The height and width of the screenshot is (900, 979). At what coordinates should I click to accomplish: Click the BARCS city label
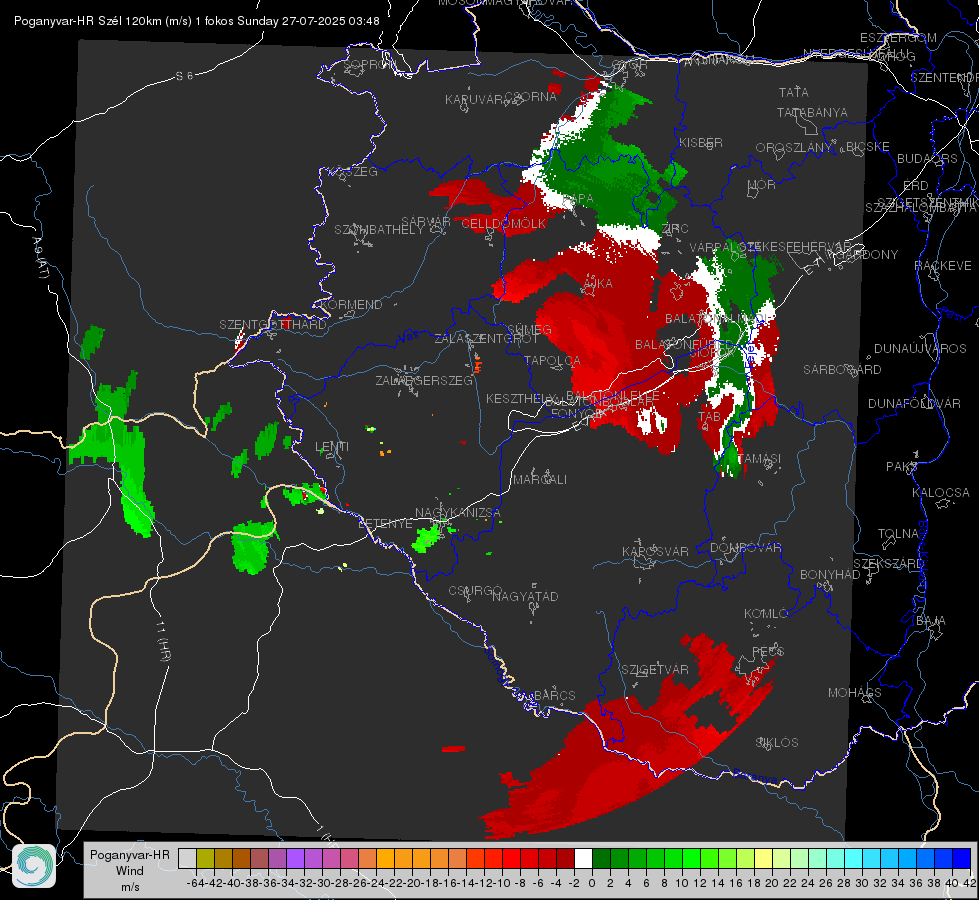[554, 696]
